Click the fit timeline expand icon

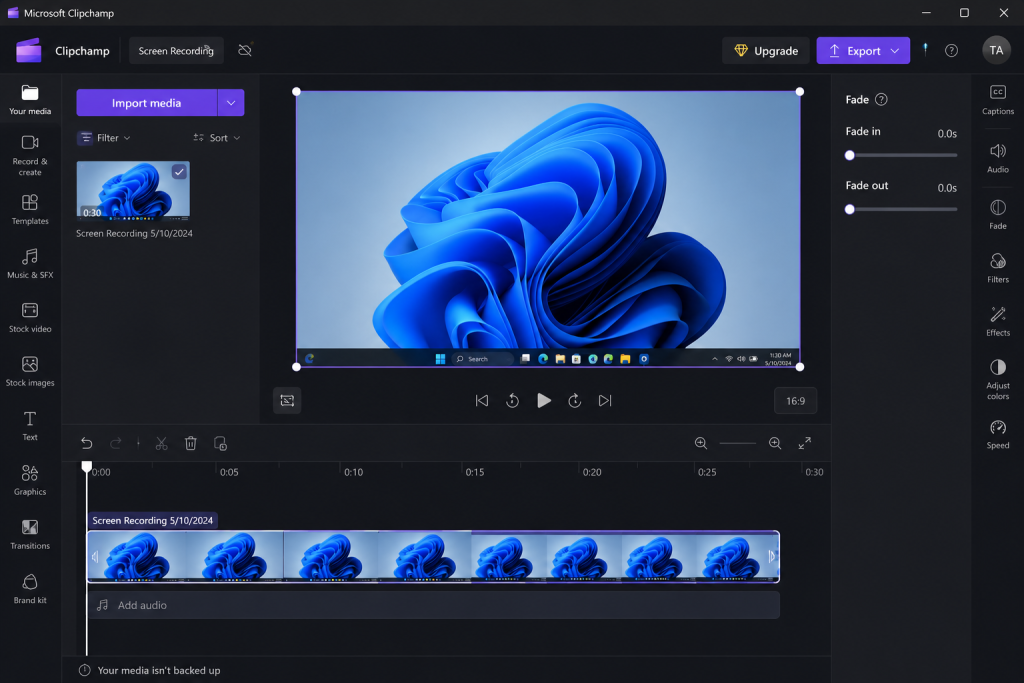805,443
